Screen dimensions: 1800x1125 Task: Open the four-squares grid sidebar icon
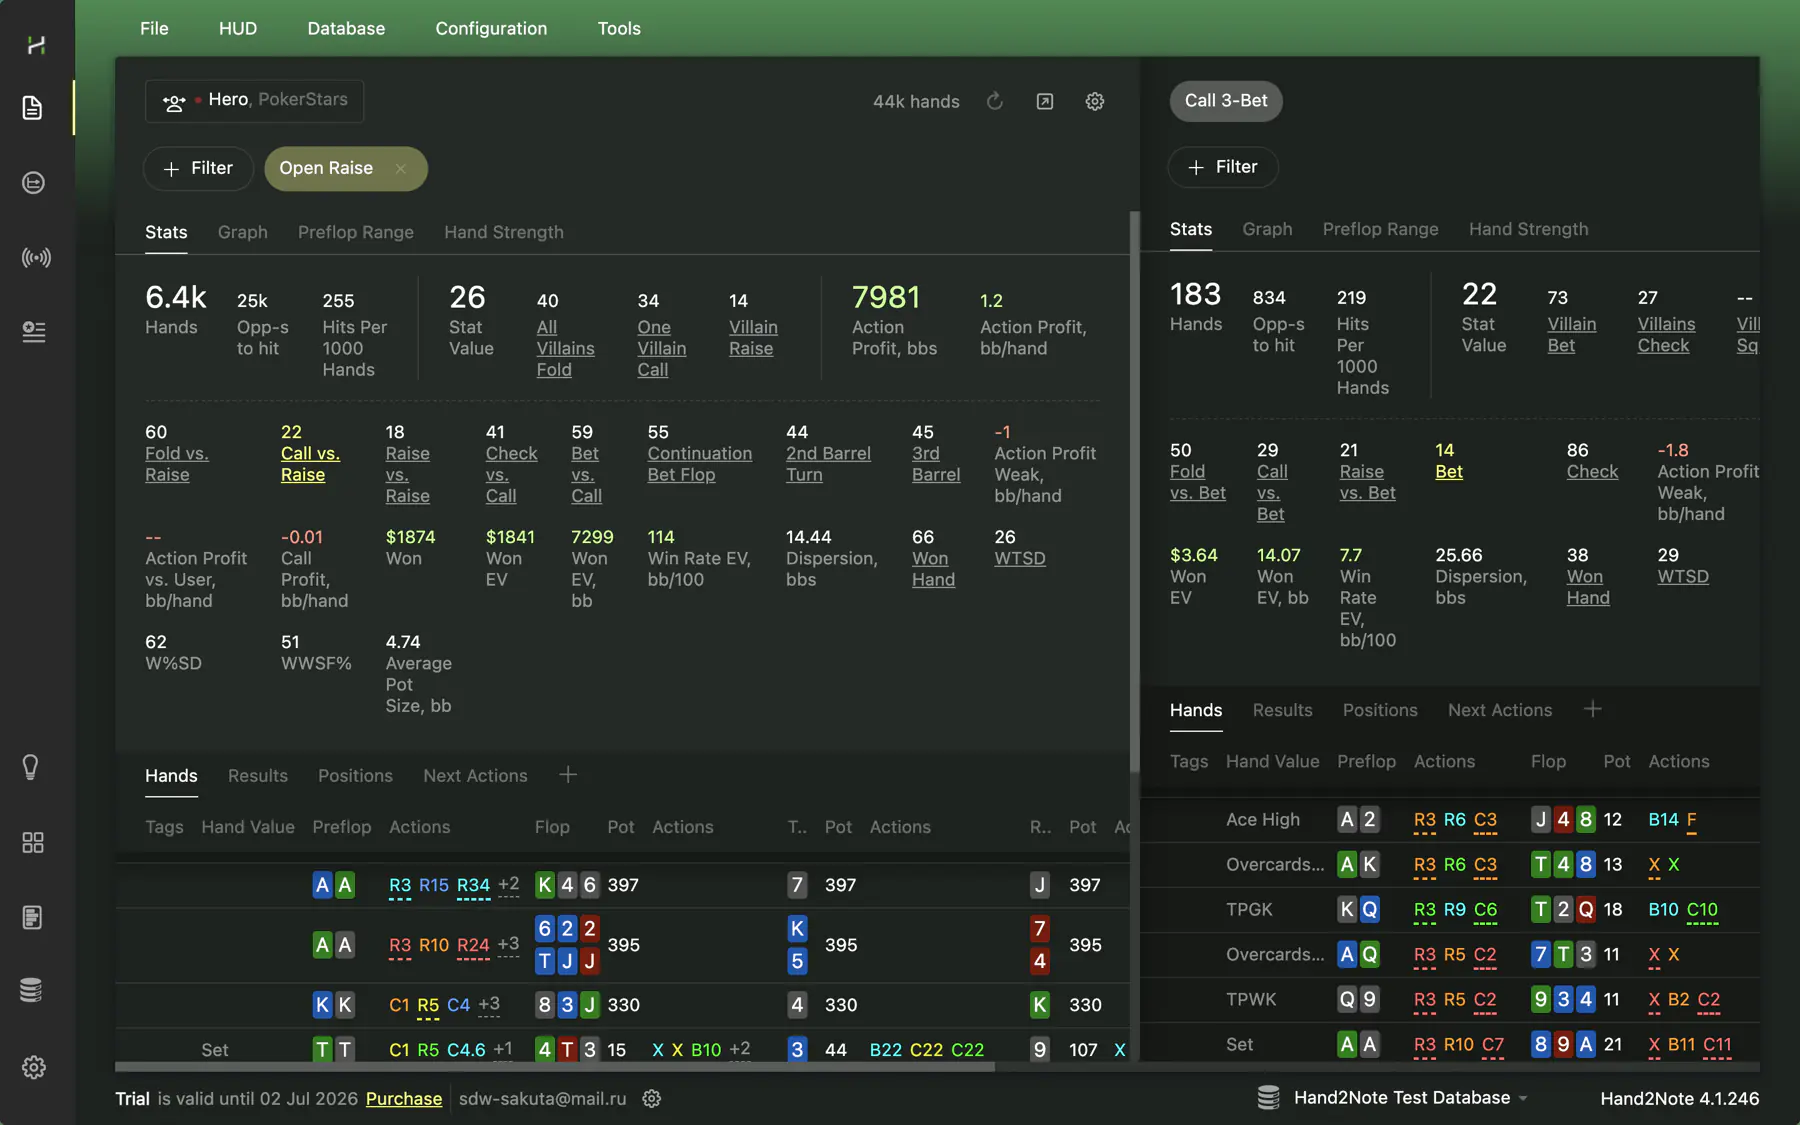[33, 843]
